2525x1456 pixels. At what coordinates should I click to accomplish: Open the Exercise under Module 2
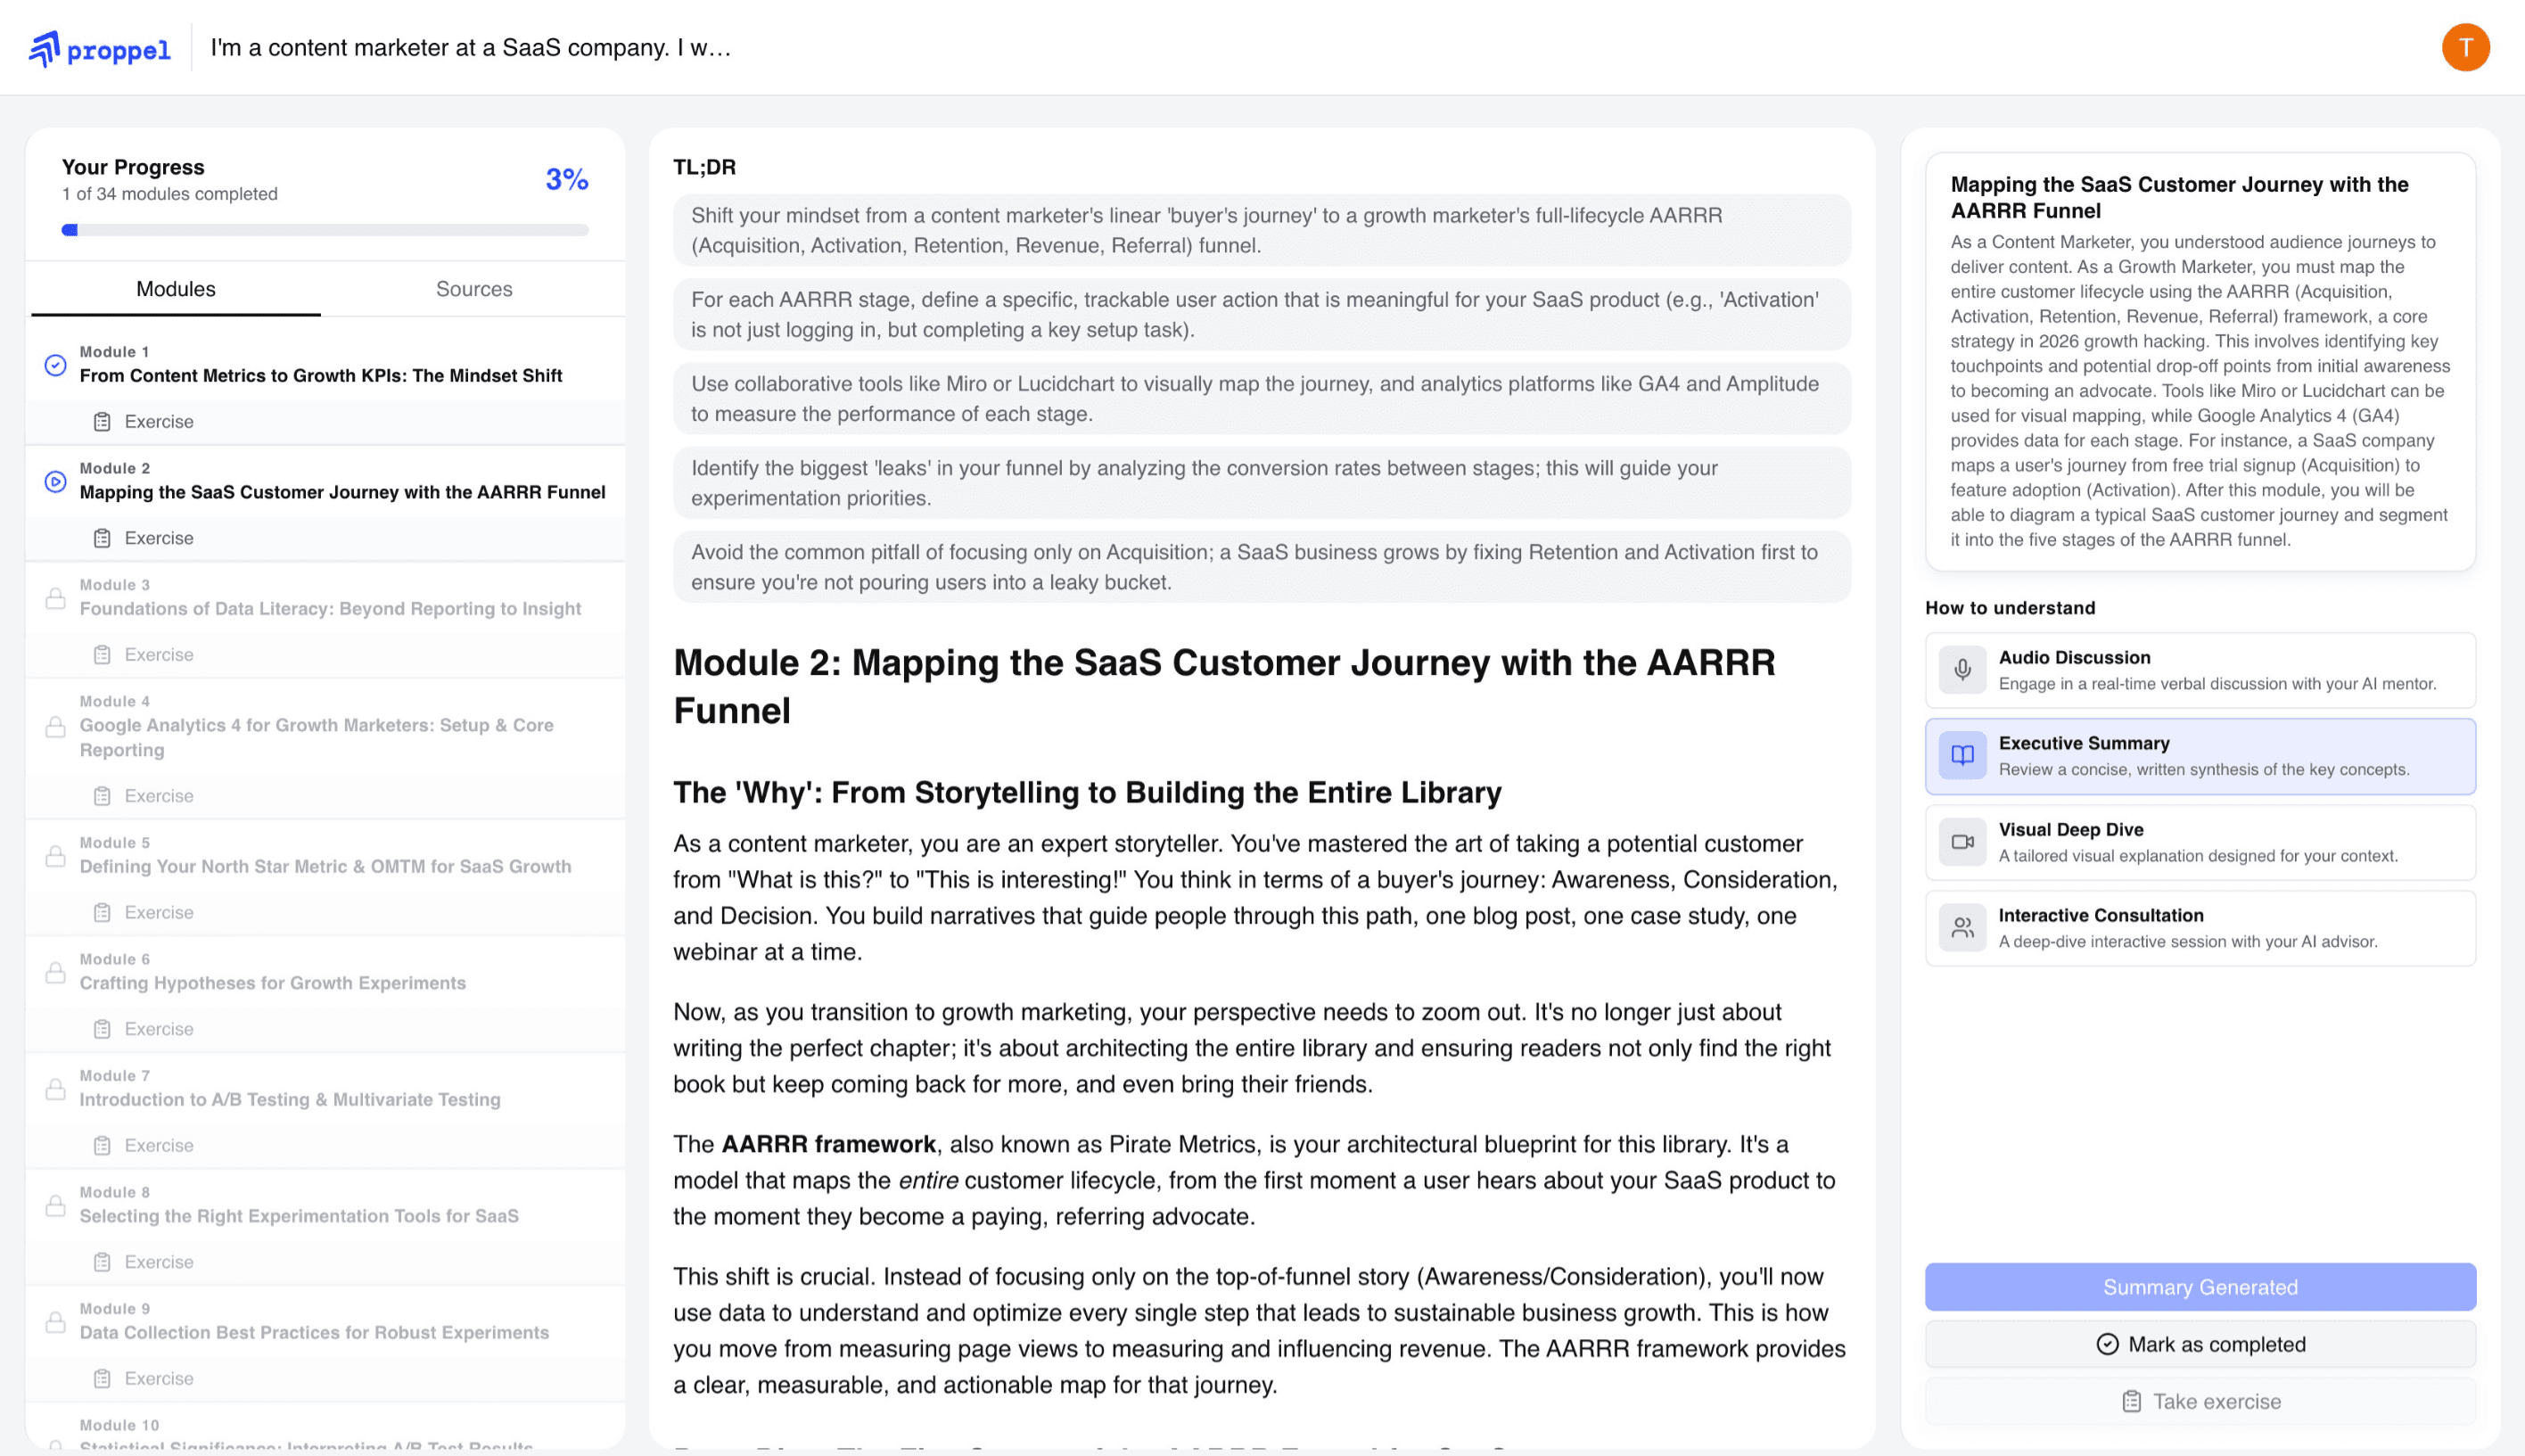(158, 538)
